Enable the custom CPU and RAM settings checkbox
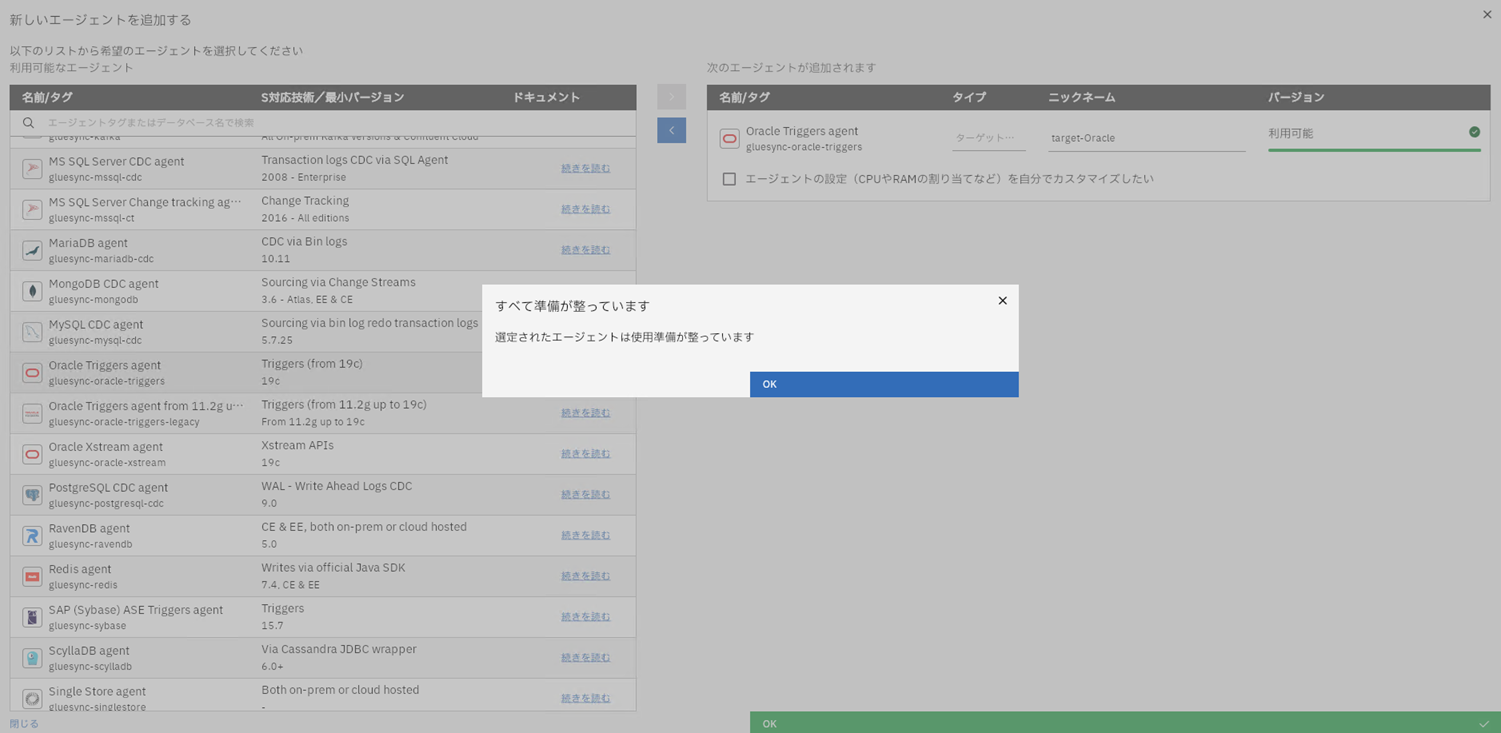 [729, 179]
